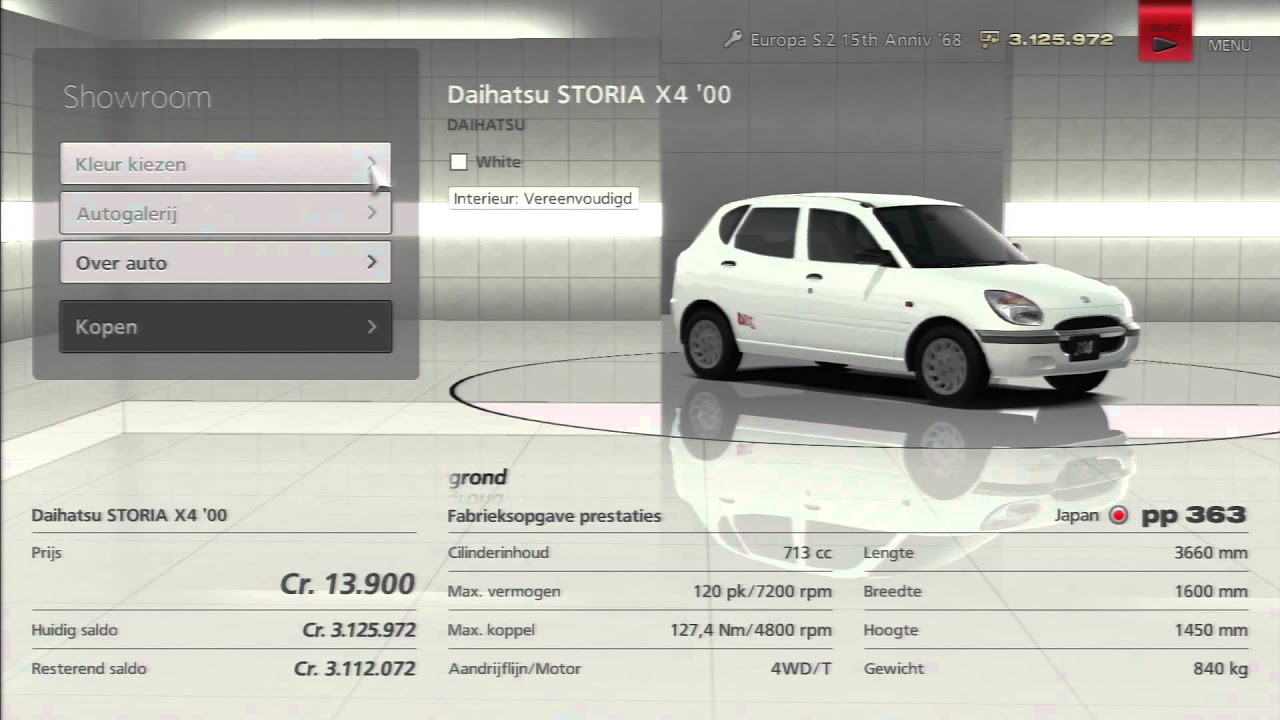
Task: Click the Daihatsu STORIA X4 '00 heading
Action: [589, 95]
